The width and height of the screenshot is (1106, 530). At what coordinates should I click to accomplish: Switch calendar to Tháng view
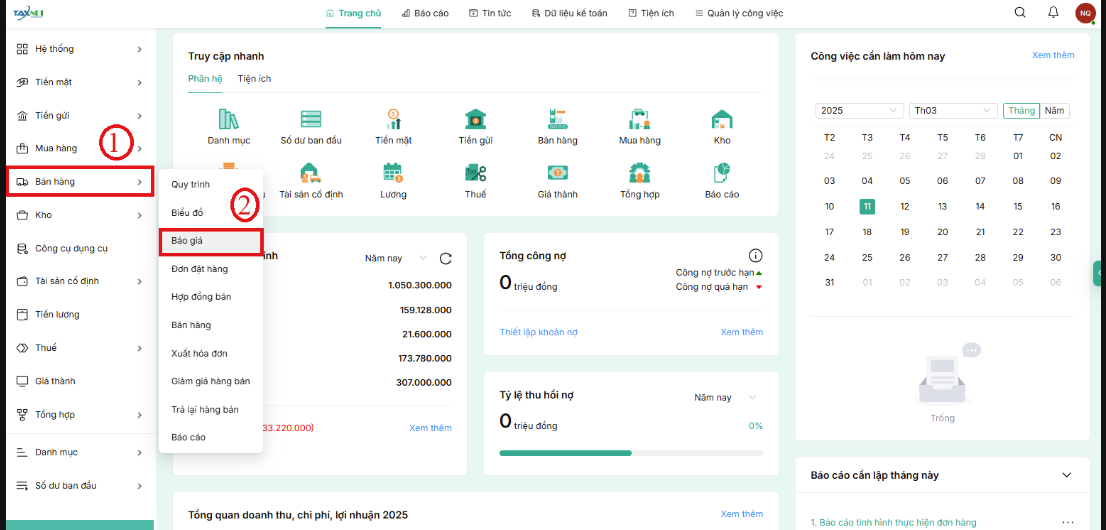[x=1021, y=111]
